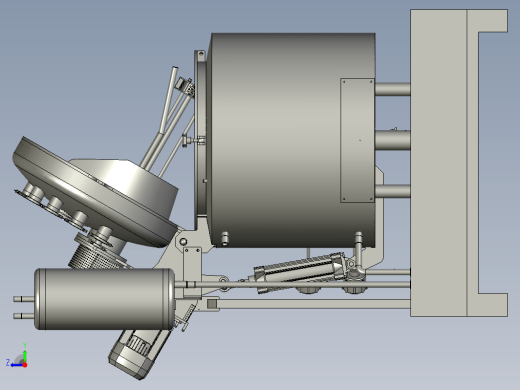Select the horizontal pressure tank at lower left
520x390 pixels.
pyautogui.click(x=105, y=299)
